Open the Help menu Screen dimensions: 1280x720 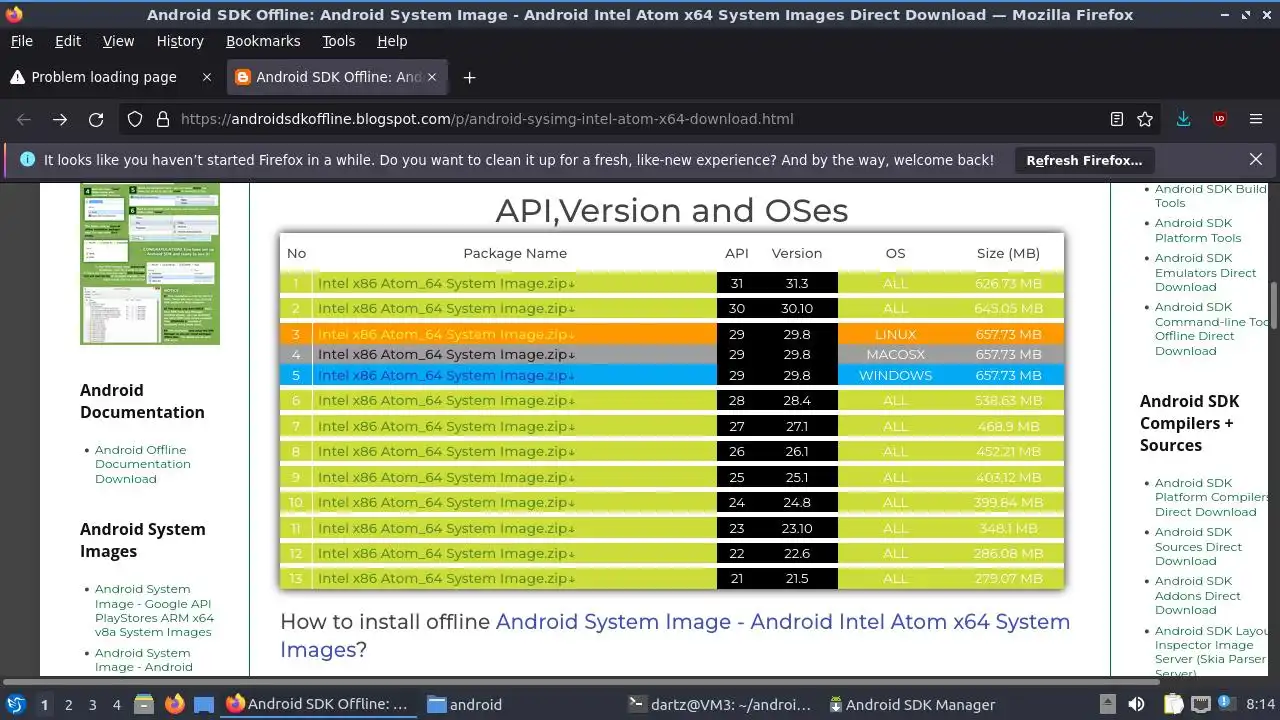(392, 41)
